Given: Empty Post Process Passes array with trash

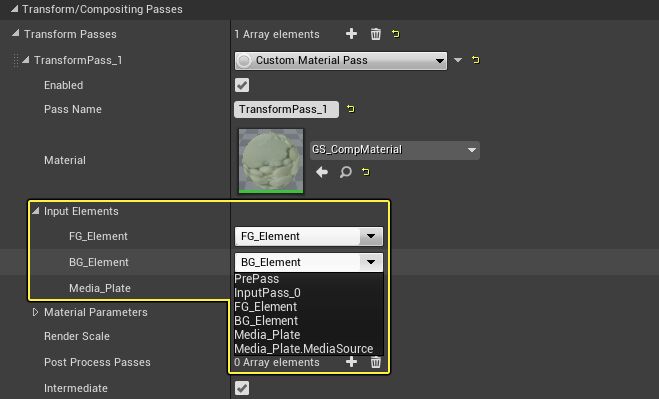Looking at the screenshot, I should [376, 362].
